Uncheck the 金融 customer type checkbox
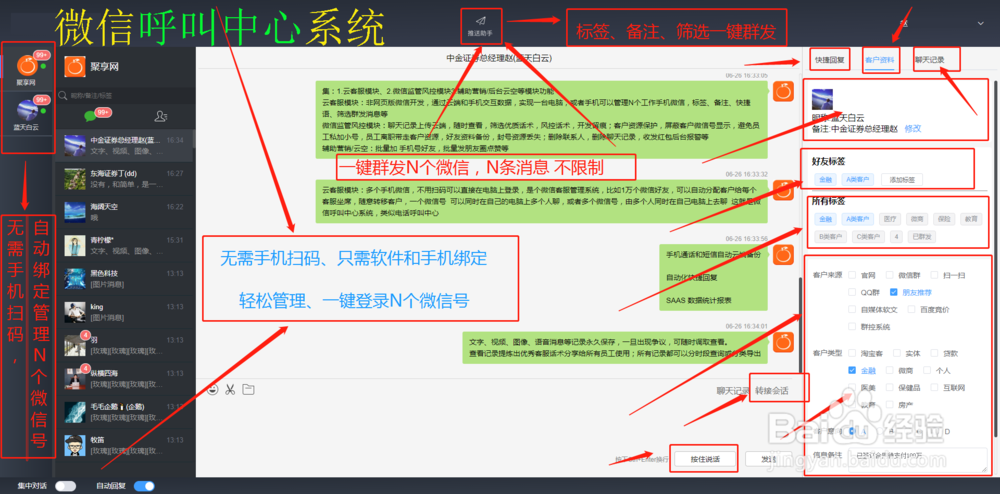 (x=852, y=370)
